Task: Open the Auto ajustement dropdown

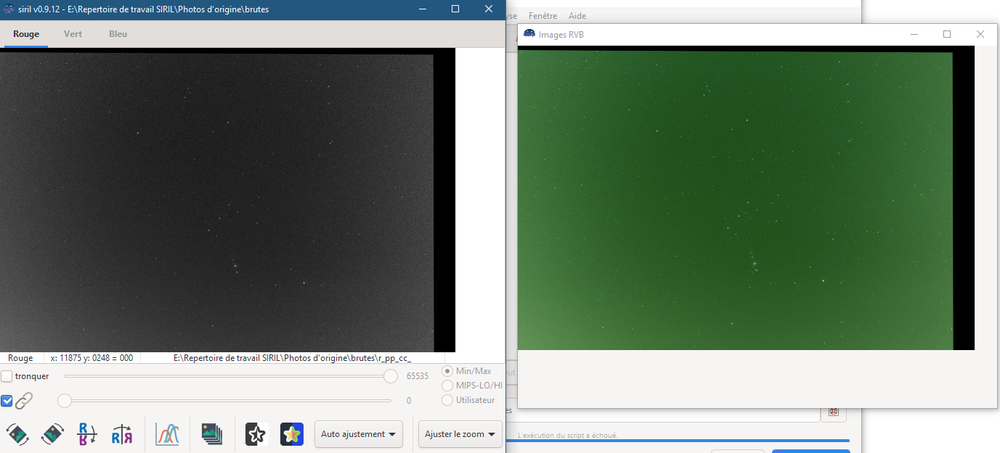Action: tap(358, 434)
